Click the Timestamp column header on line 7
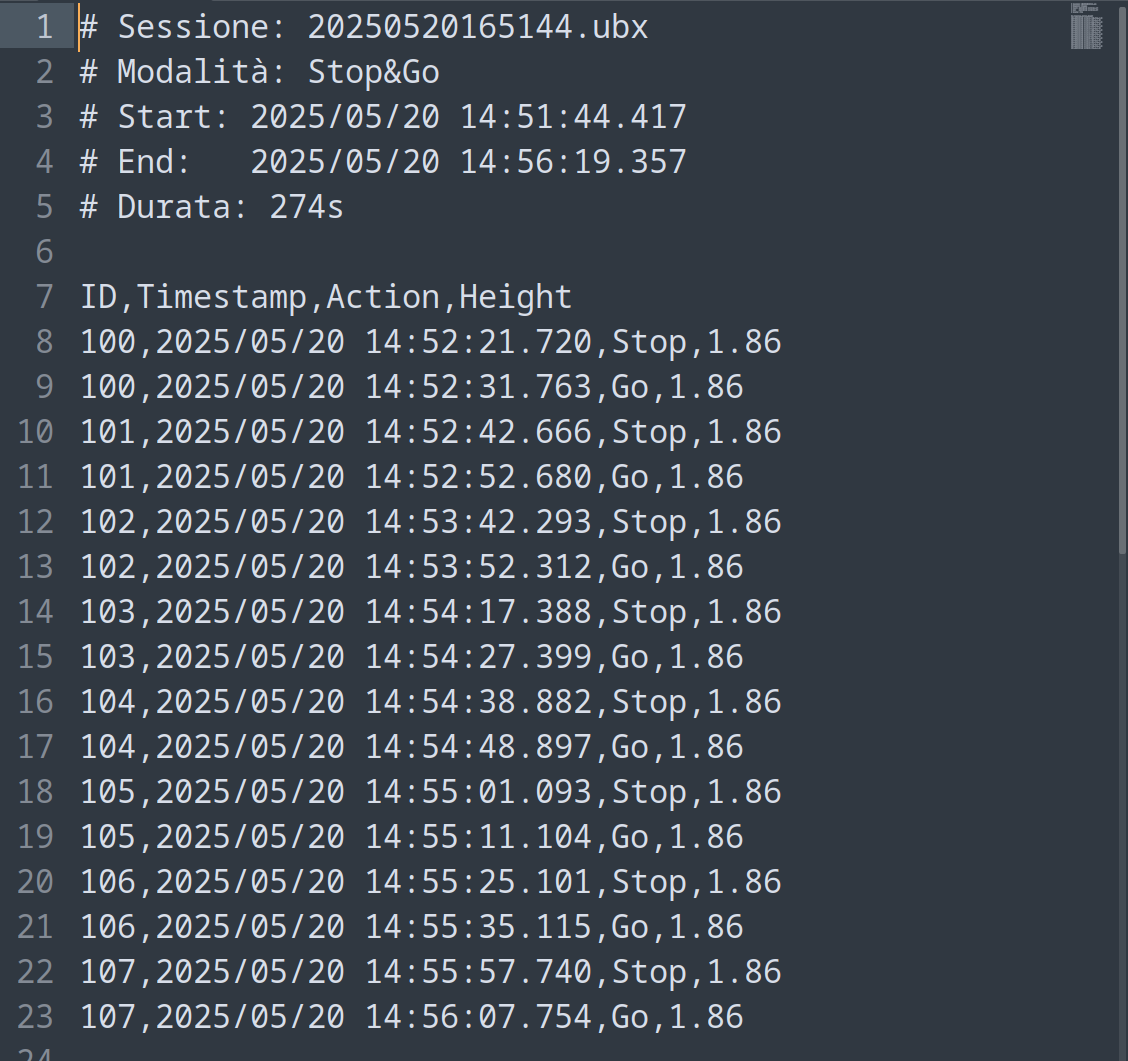1128x1061 pixels. [x=222, y=298]
